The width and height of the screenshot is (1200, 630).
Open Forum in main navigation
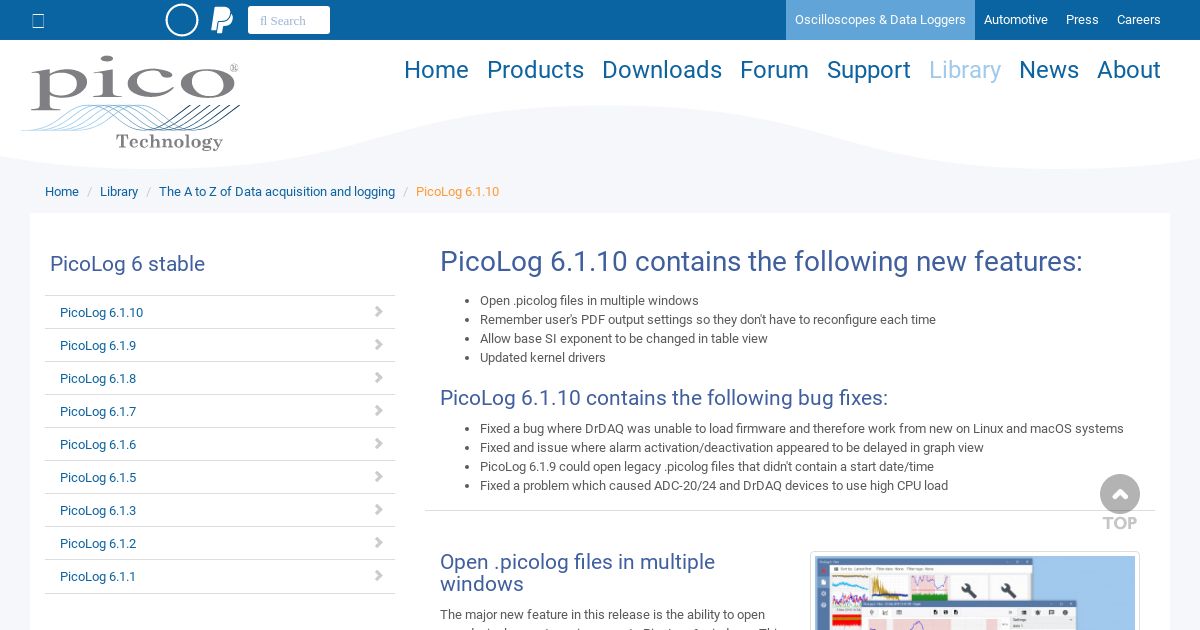(x=774, y=70)
